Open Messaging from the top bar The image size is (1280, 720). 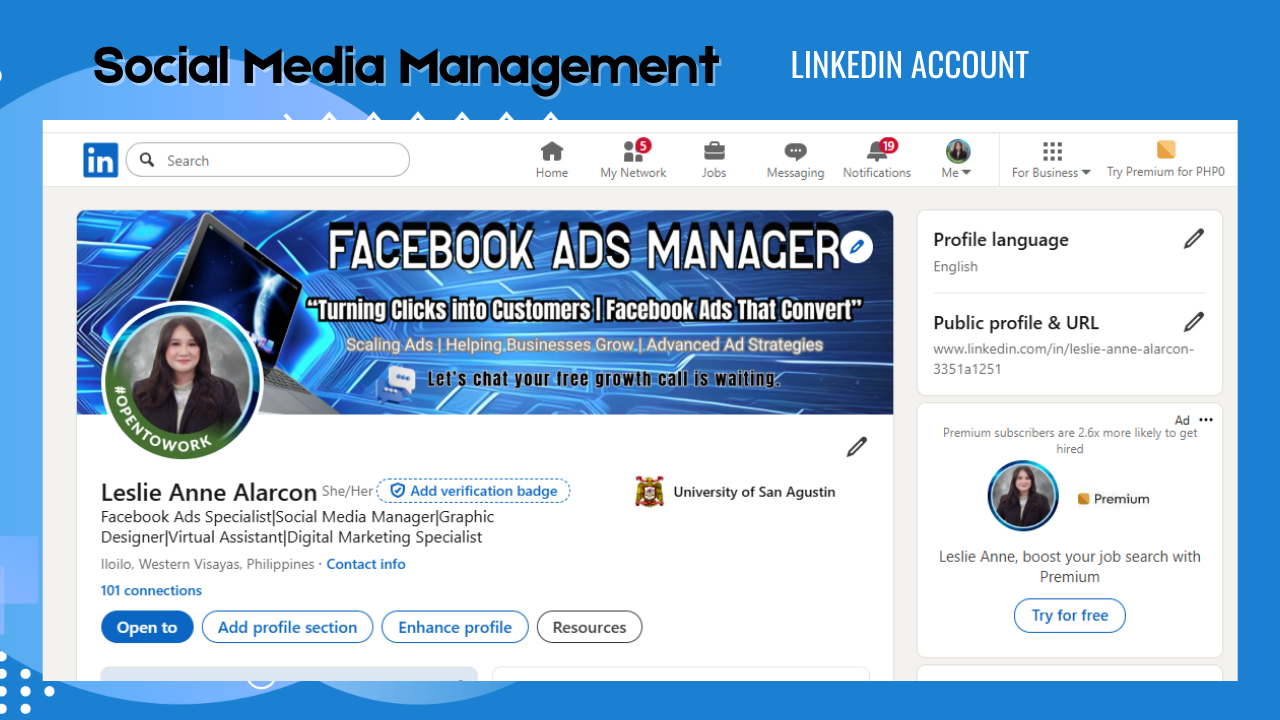tap(796, 160)
